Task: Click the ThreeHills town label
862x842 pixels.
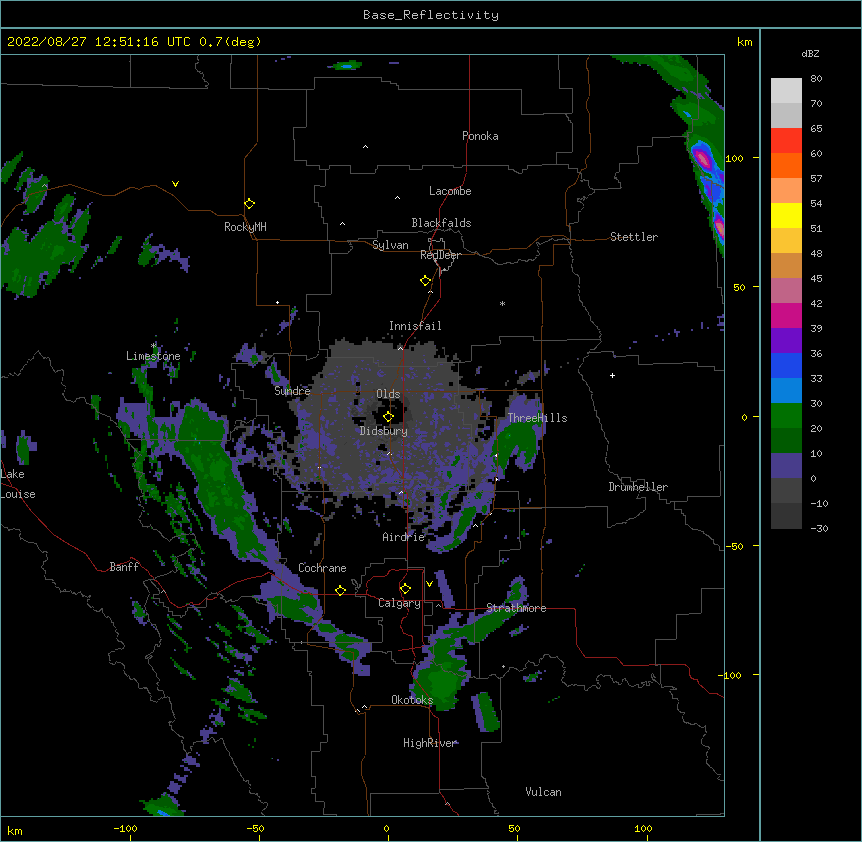Action: [537, 418]
